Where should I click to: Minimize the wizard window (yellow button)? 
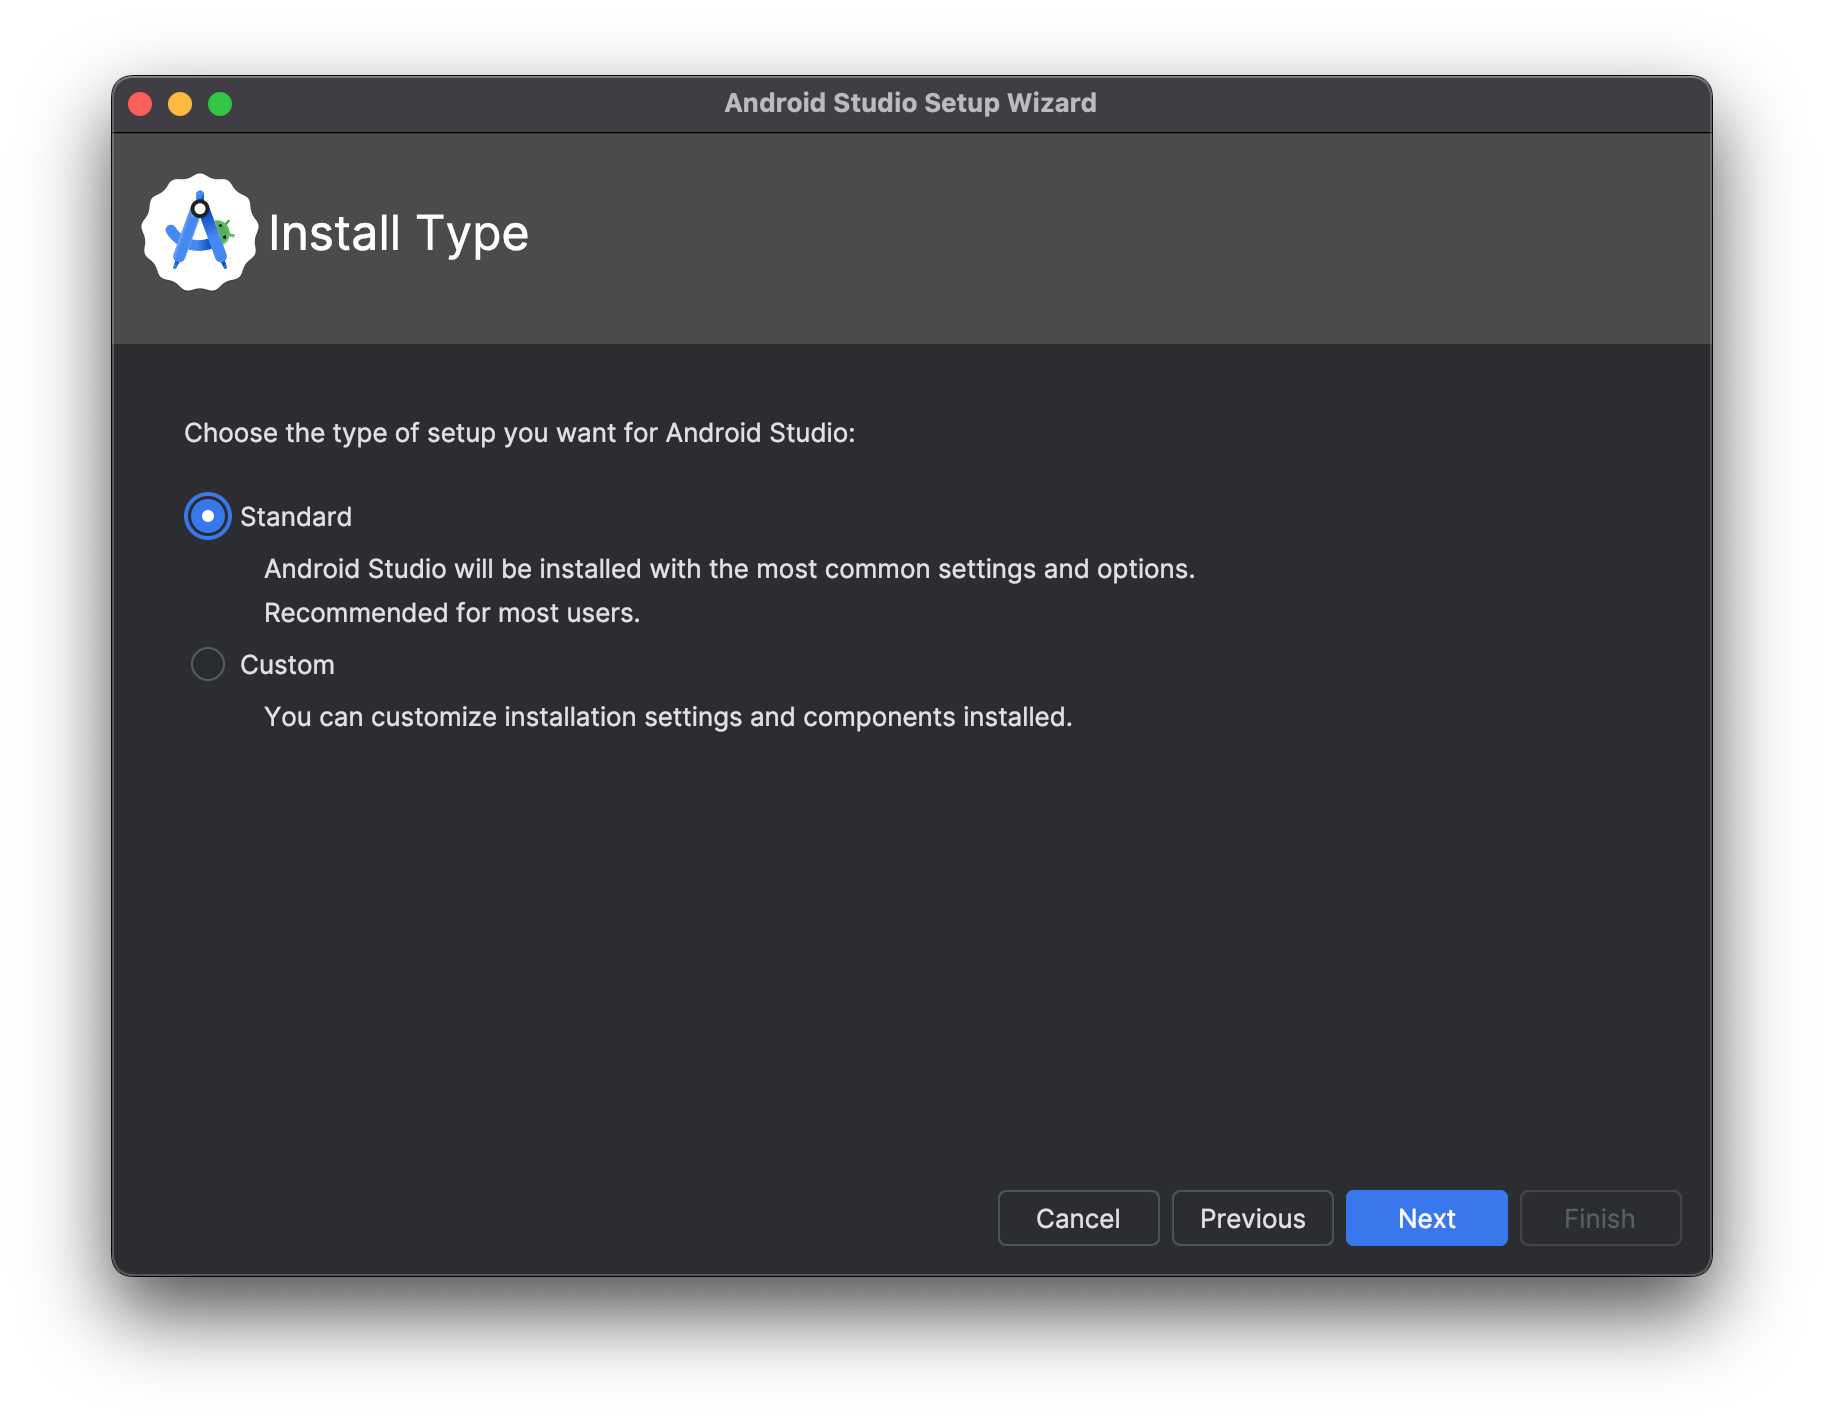180,104
